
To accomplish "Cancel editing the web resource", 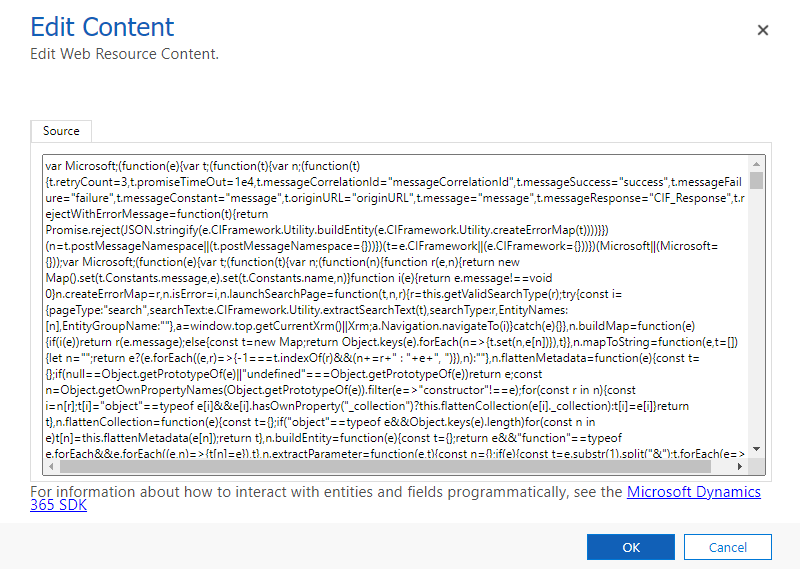I will pos(728,547).
